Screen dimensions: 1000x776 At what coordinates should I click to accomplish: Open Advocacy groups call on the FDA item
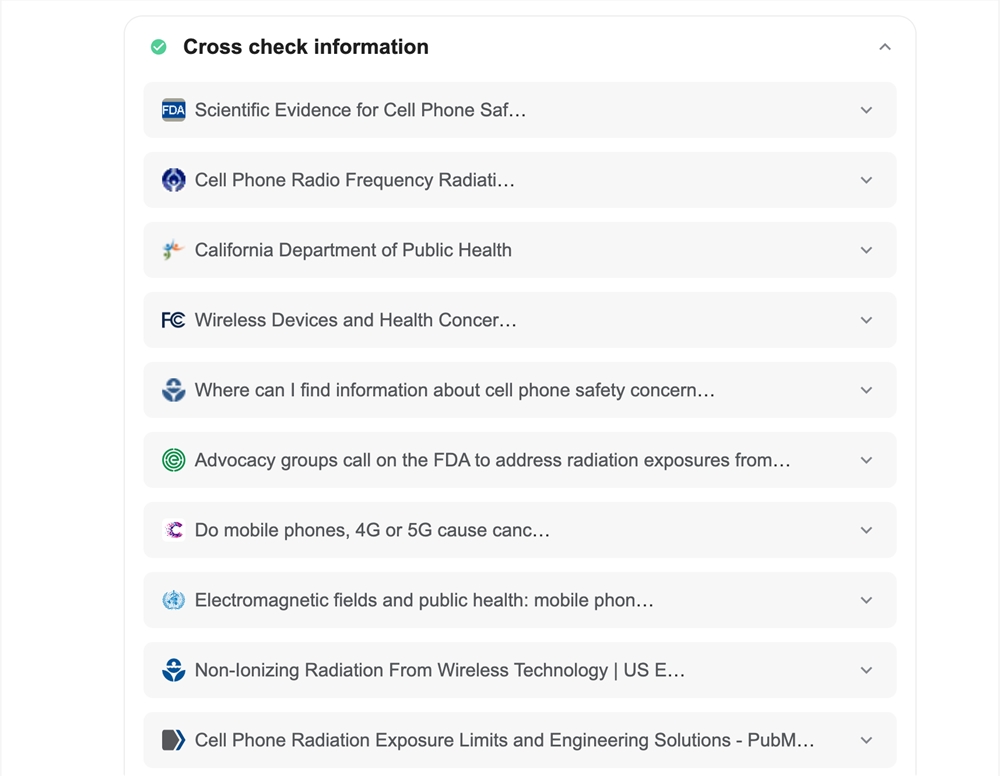[520, 460]
